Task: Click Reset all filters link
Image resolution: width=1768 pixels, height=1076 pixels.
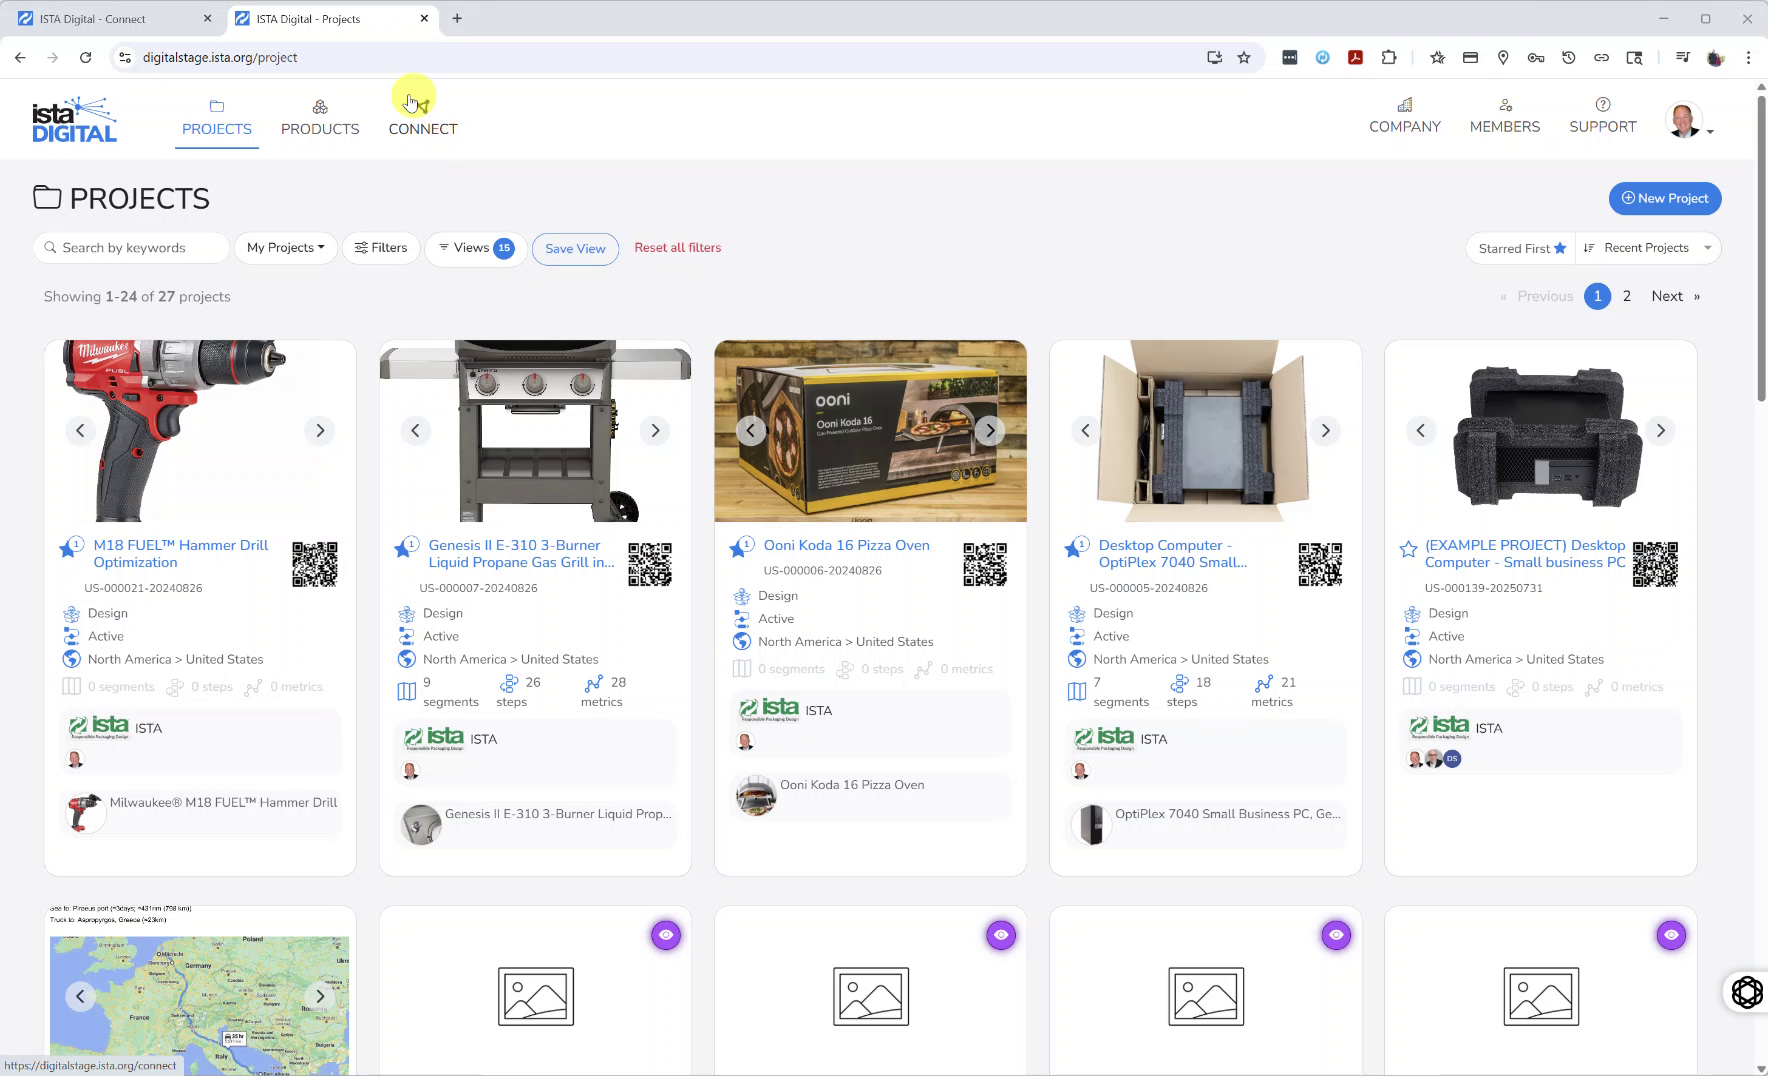Action: (677, 248)
